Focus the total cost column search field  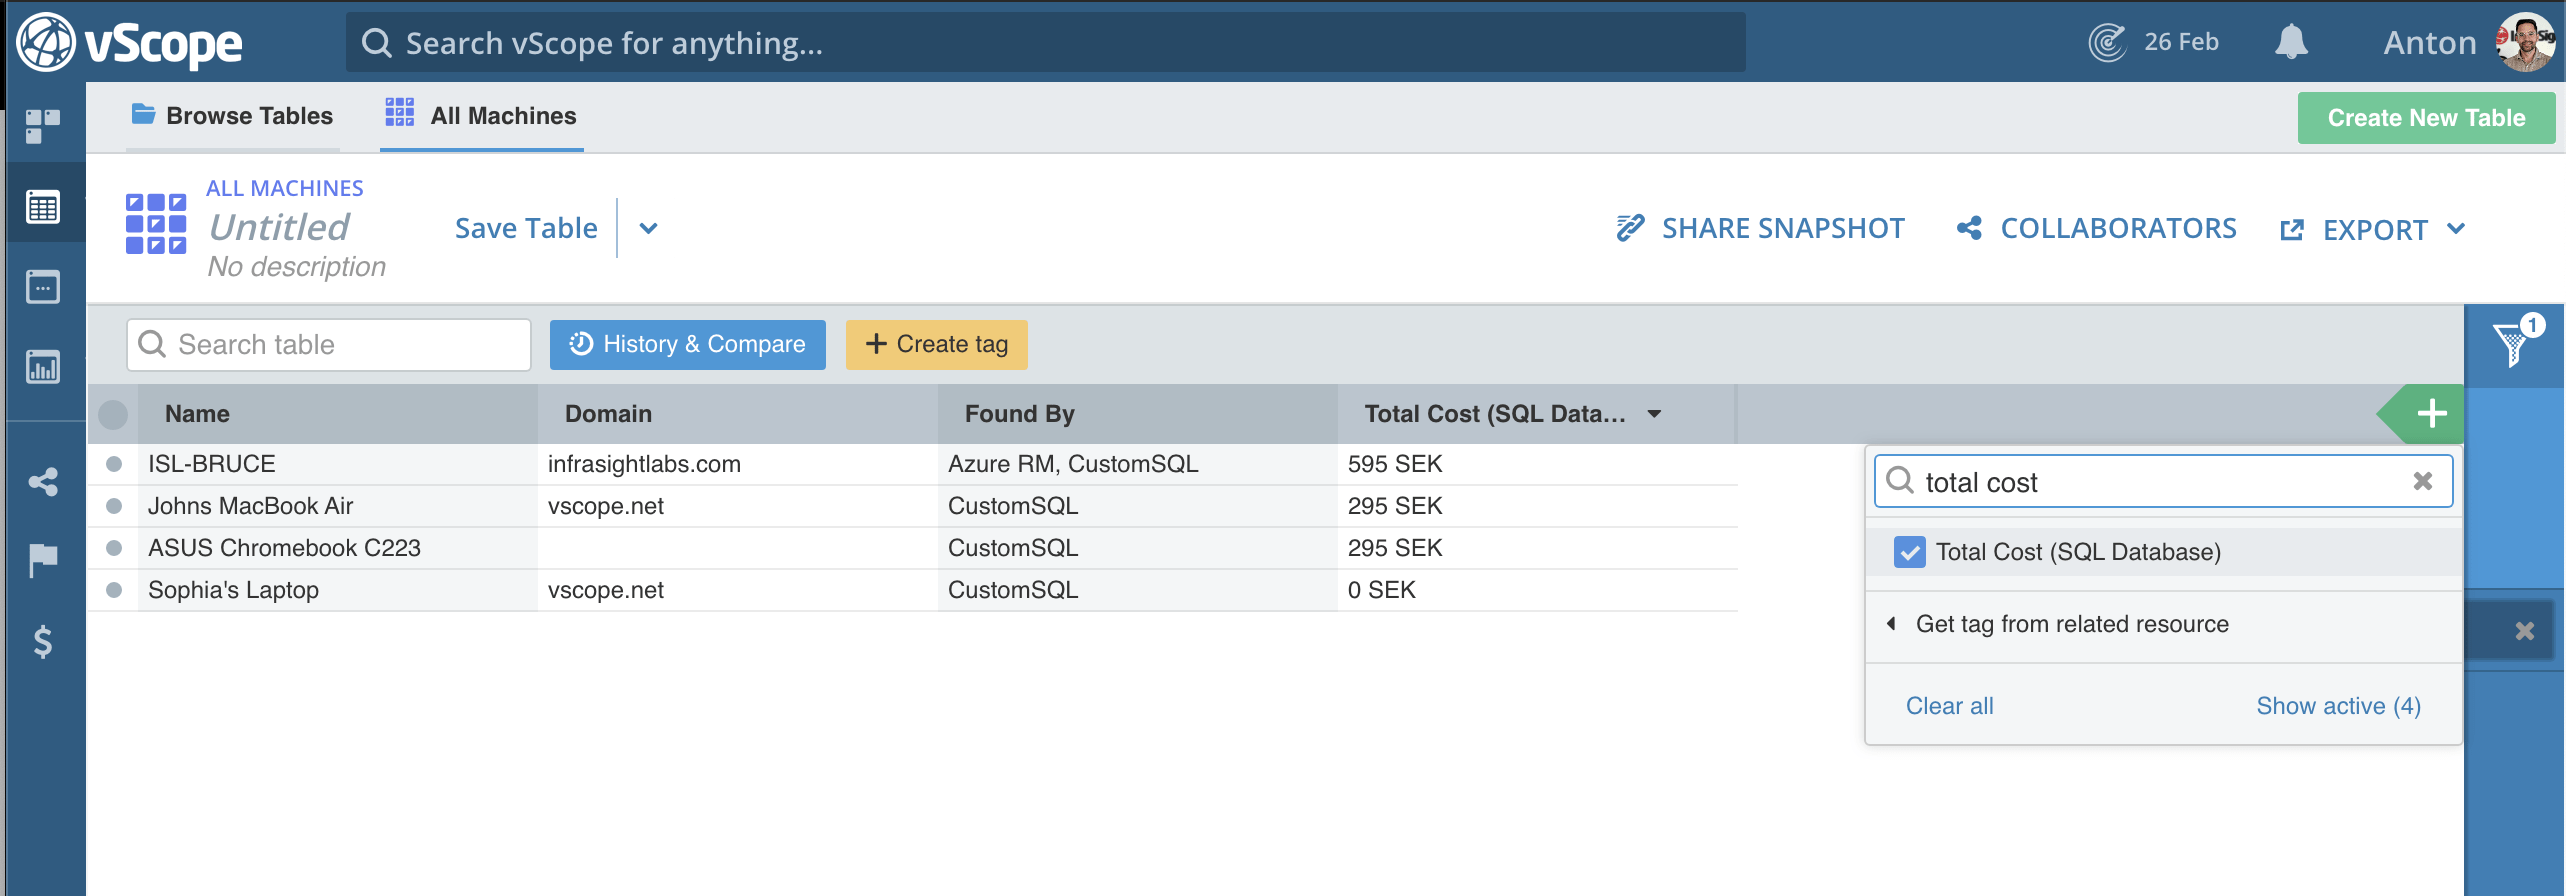[2163, 481]
